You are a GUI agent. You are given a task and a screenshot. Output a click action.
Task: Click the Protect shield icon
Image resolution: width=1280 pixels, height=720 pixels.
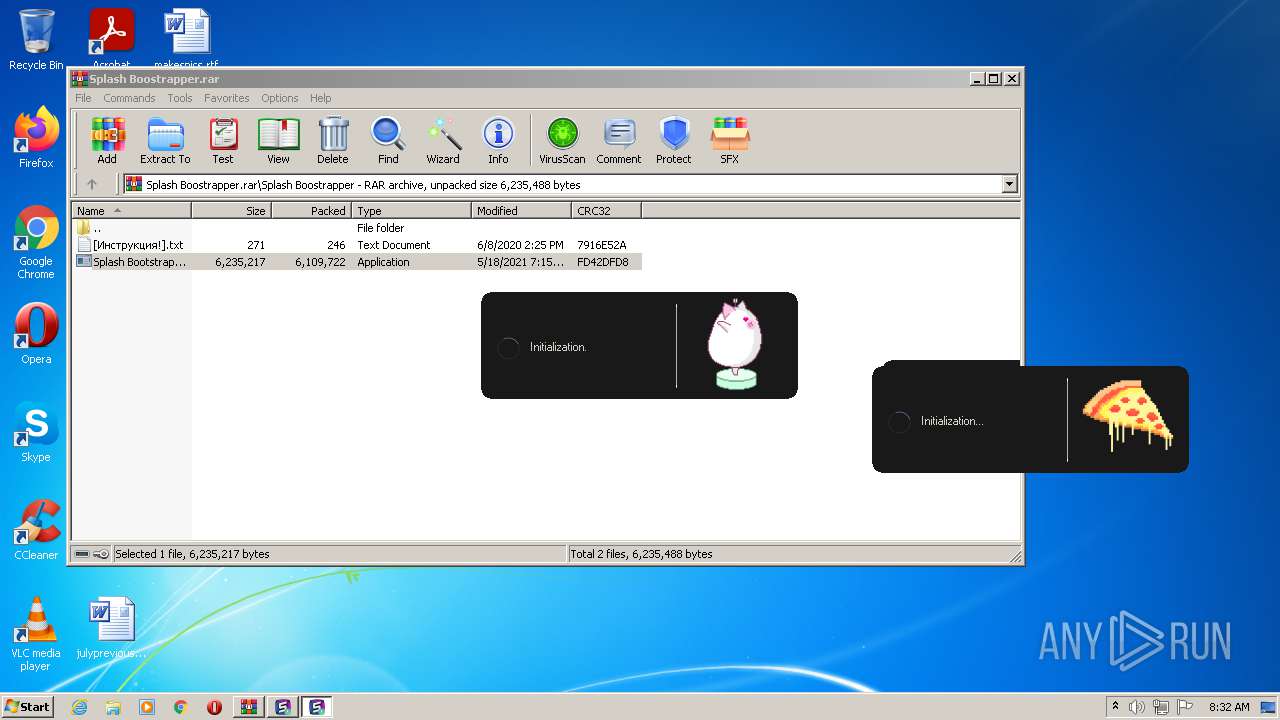pos(674,141)
